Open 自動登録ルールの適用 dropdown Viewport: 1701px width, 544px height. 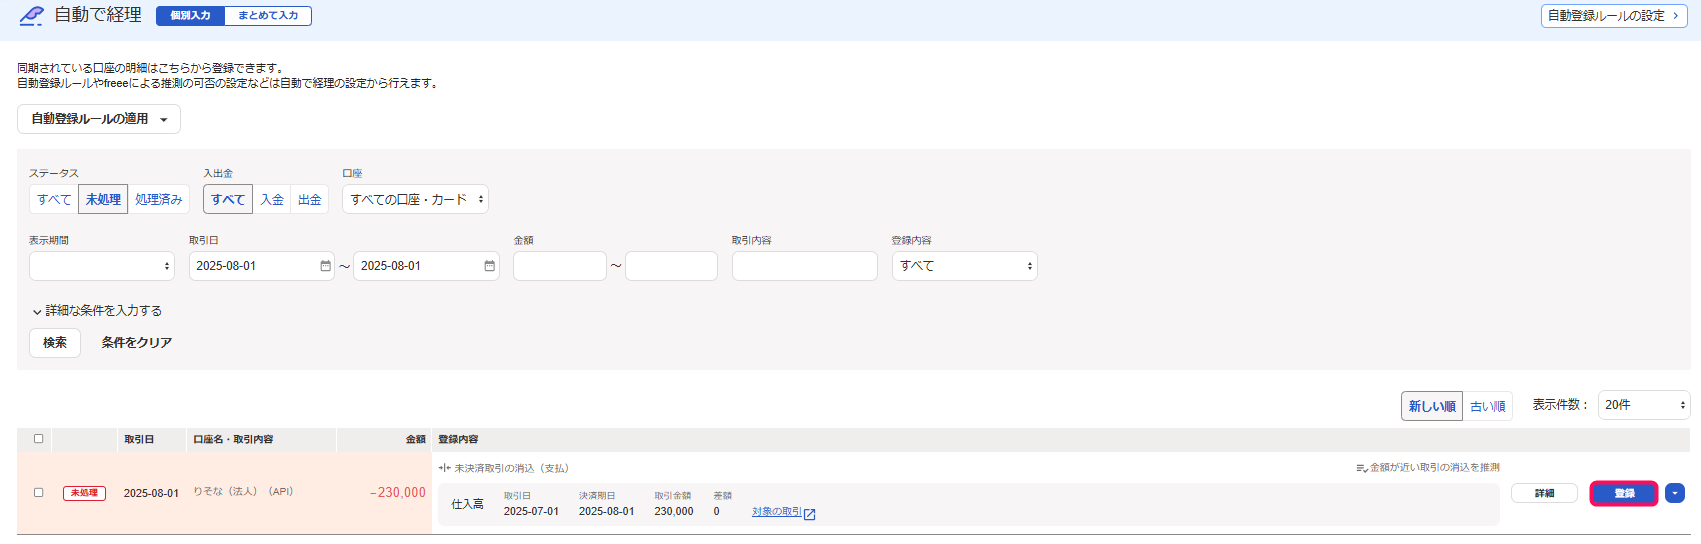click(x=99, y=119)
